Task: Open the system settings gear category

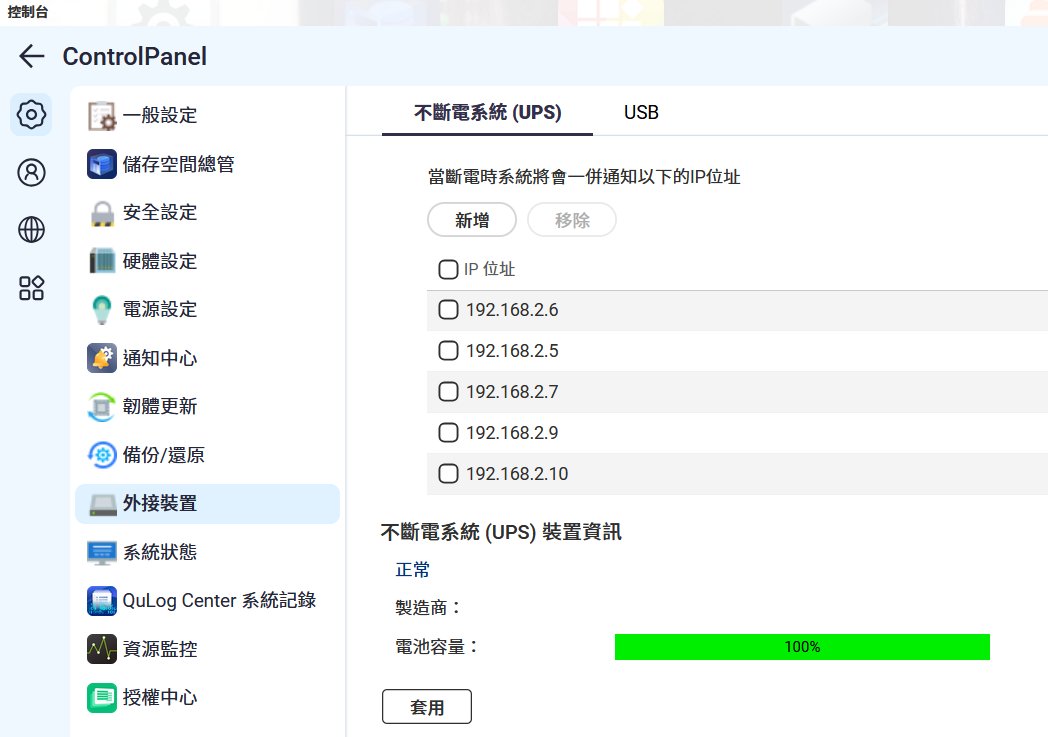Action: pos(31,115)
